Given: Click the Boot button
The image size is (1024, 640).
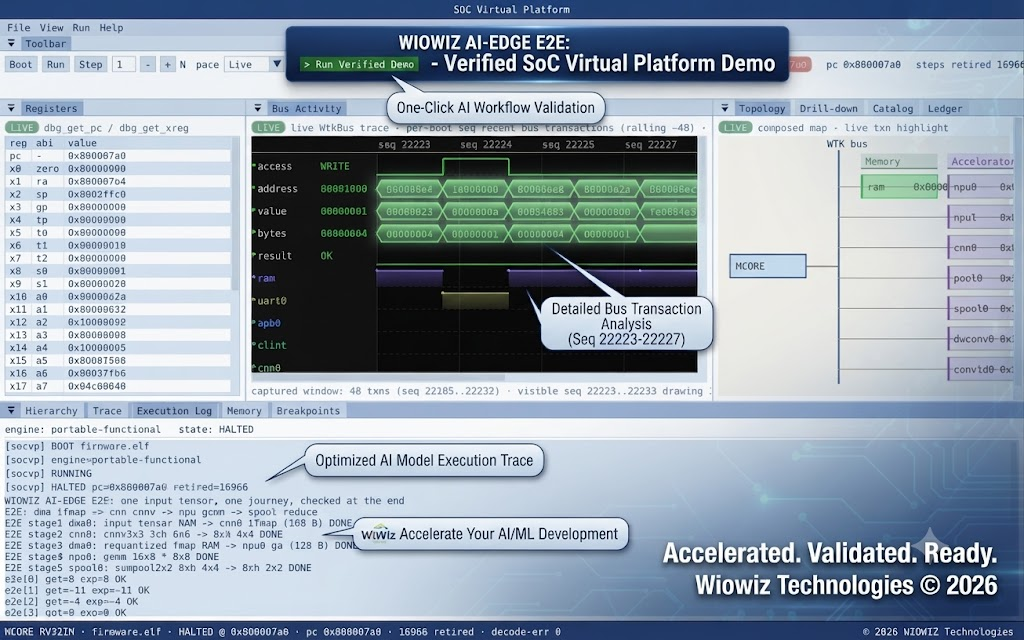Looking at the screenshot, I should pos(21,64).
